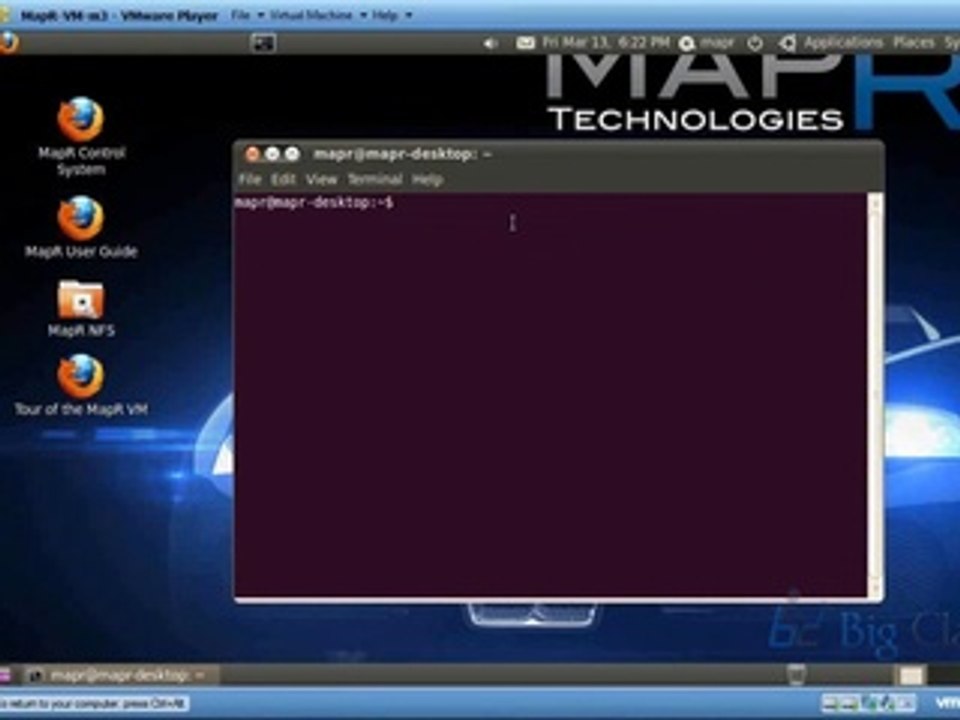Image resolution: width=960 pixels, height=720 pixels.
Task: Open the terminal Help menu
Action: [x=427, y=179]
